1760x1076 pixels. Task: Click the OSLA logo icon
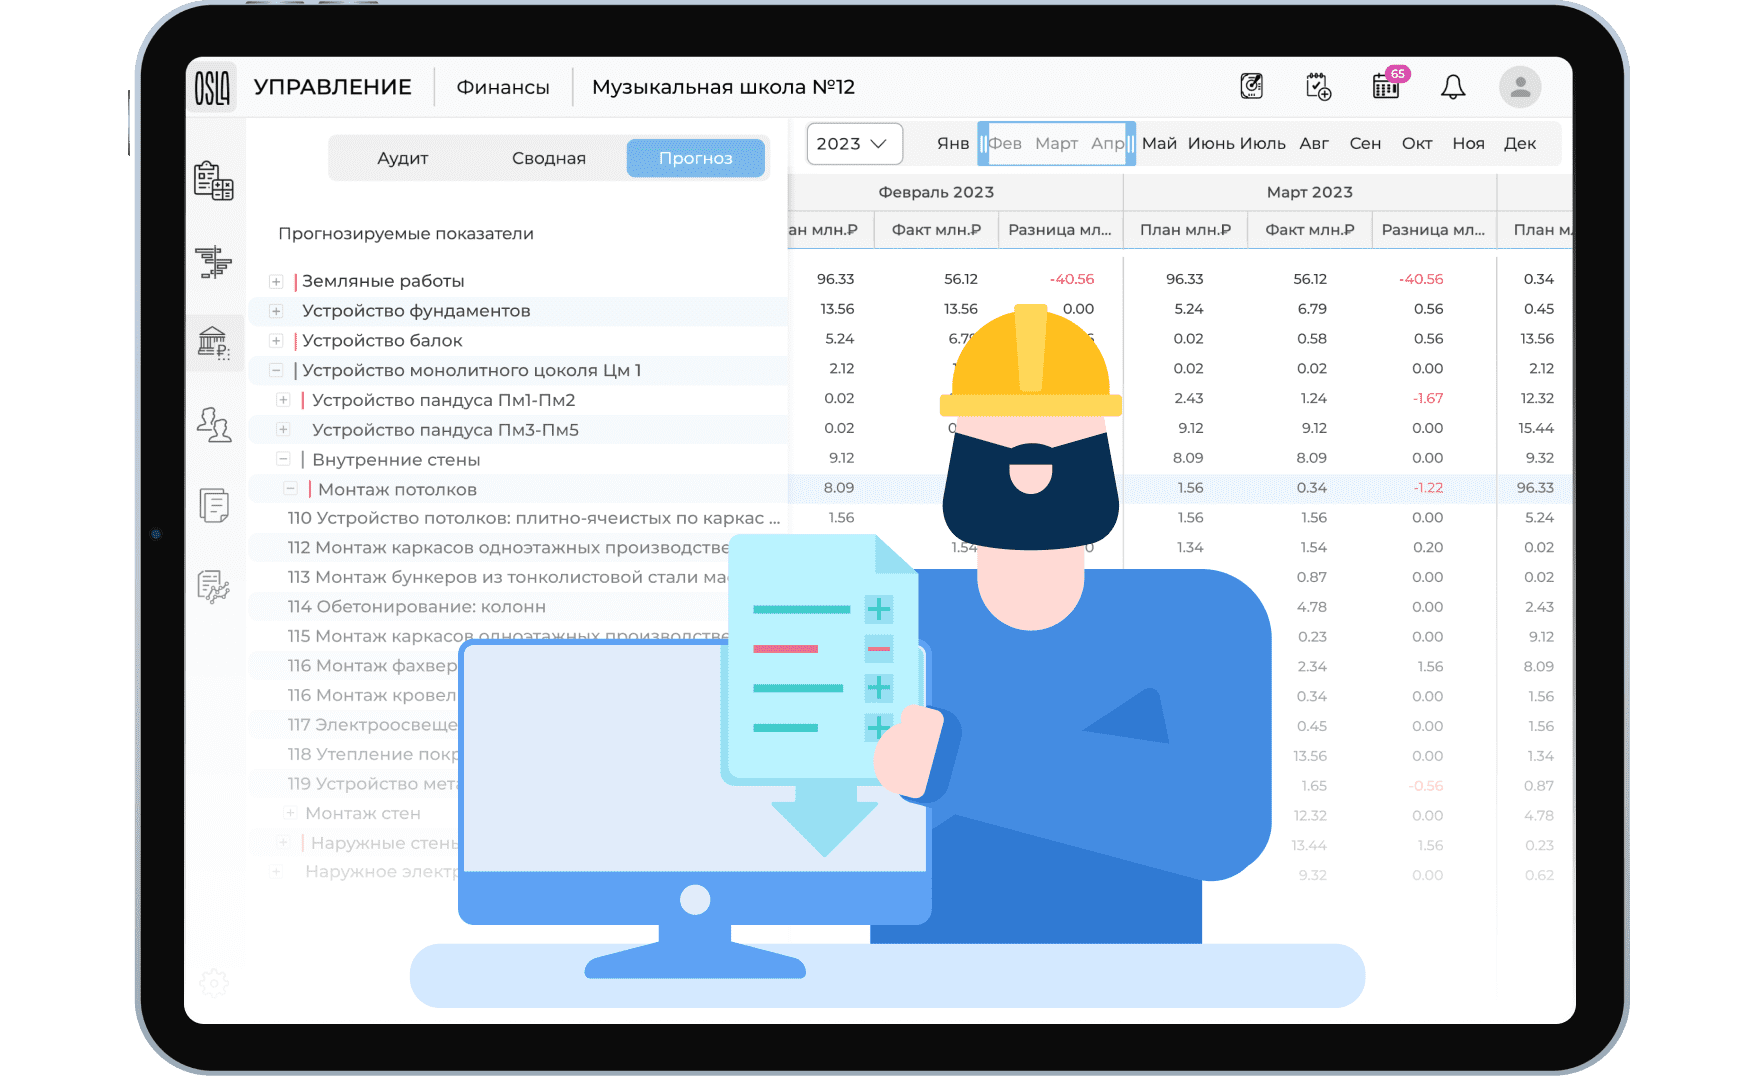[212, 88]
